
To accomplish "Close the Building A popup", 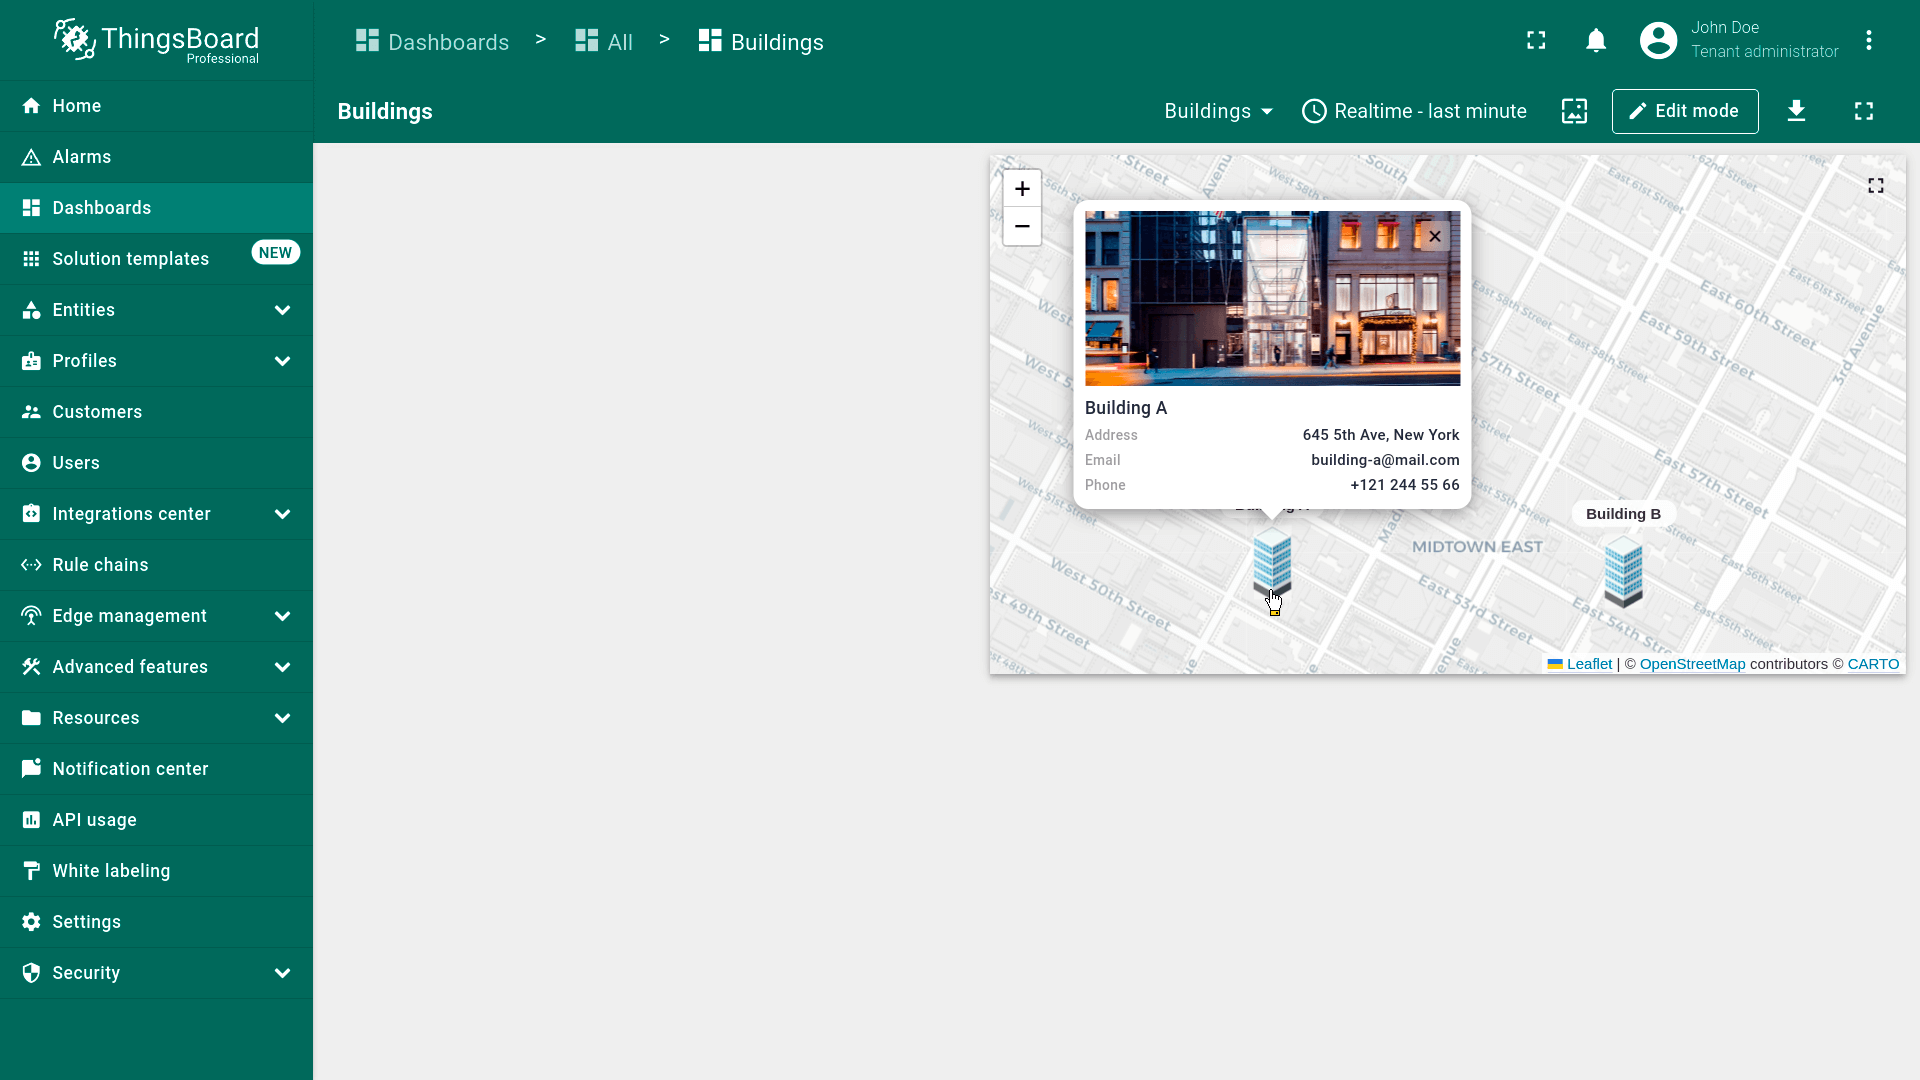I will (x=1434, y=237).
